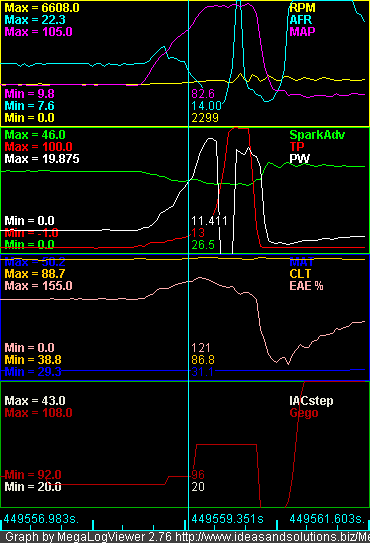Viewport: 370px width, 543px height.
Task: Click the EAE % legend label
Action: 306,286
